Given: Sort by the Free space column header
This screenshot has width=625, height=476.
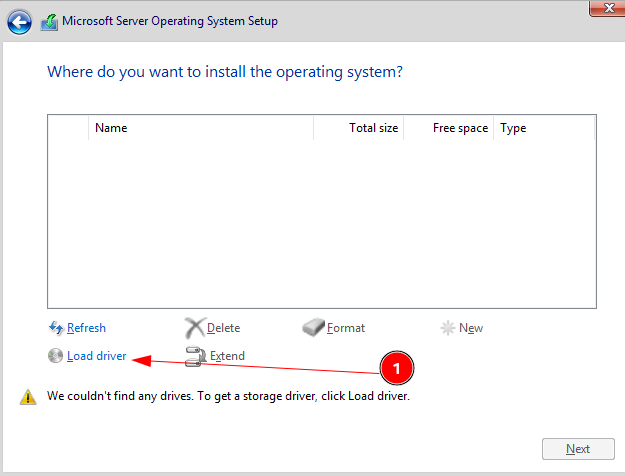Looking at the screenshot, I should (x=449, y=128).
